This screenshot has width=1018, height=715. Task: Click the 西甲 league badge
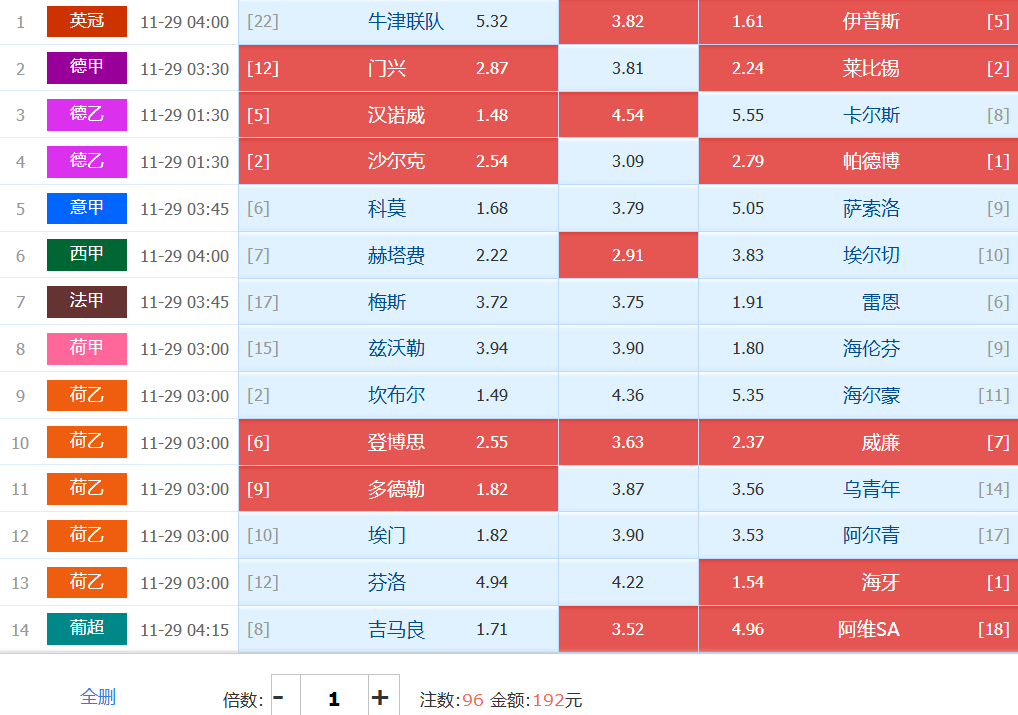(x=87, y=255)
